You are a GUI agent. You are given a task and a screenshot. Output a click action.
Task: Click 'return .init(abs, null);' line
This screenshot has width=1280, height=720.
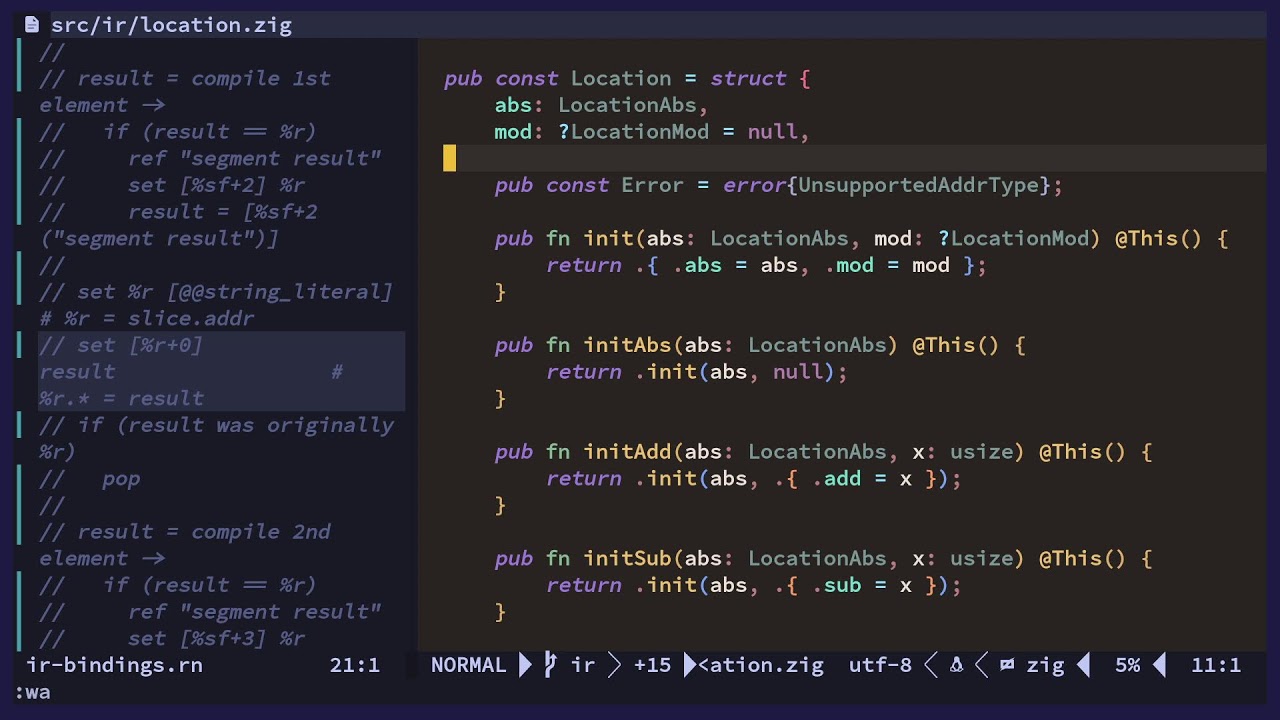click(x=697, y=372)
